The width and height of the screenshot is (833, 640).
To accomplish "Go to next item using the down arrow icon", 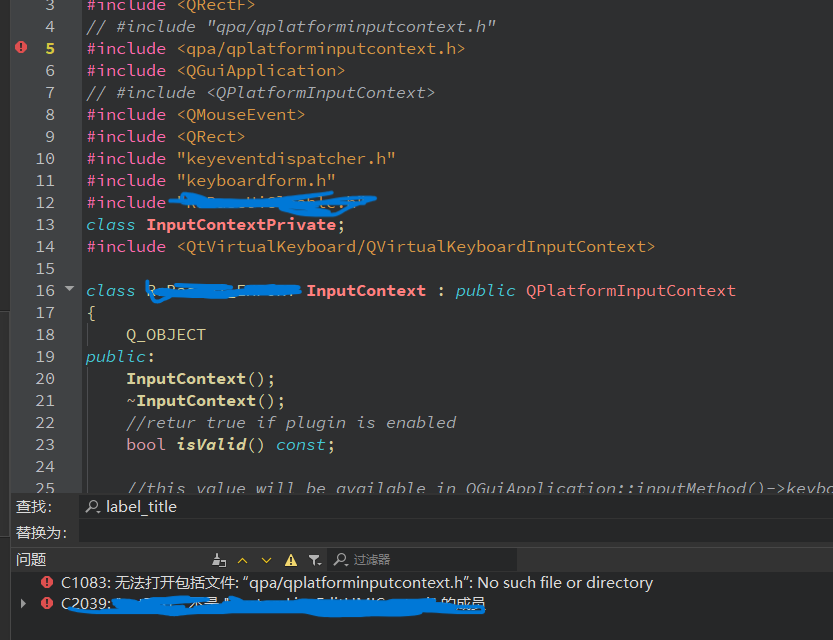I will tap(265, 559).
